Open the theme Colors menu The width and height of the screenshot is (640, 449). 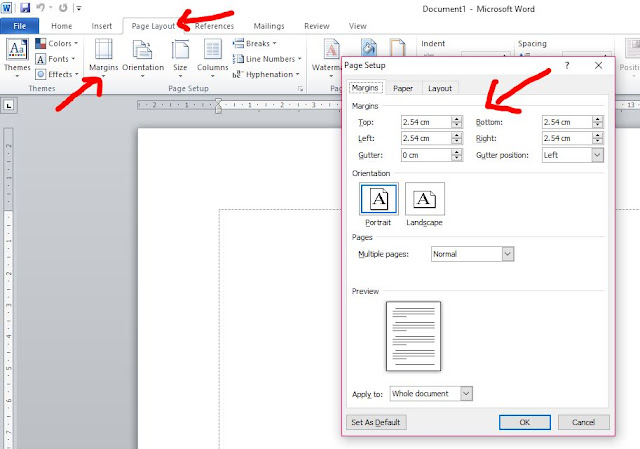[56, 43]
